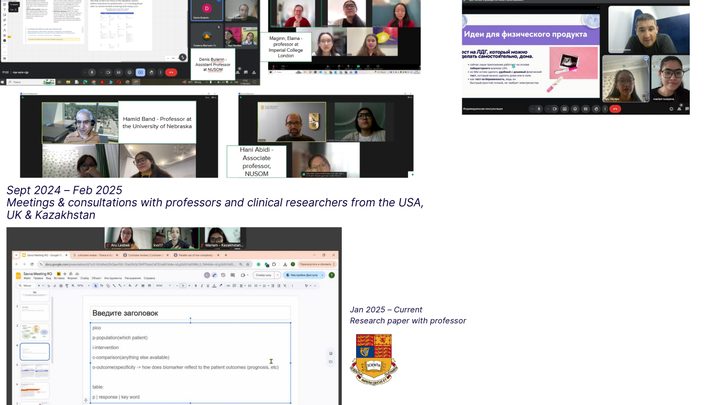Open meeting info in Russian product-ideas call
The width and height of the screenshot is (720, 405).
pos(671,109)
